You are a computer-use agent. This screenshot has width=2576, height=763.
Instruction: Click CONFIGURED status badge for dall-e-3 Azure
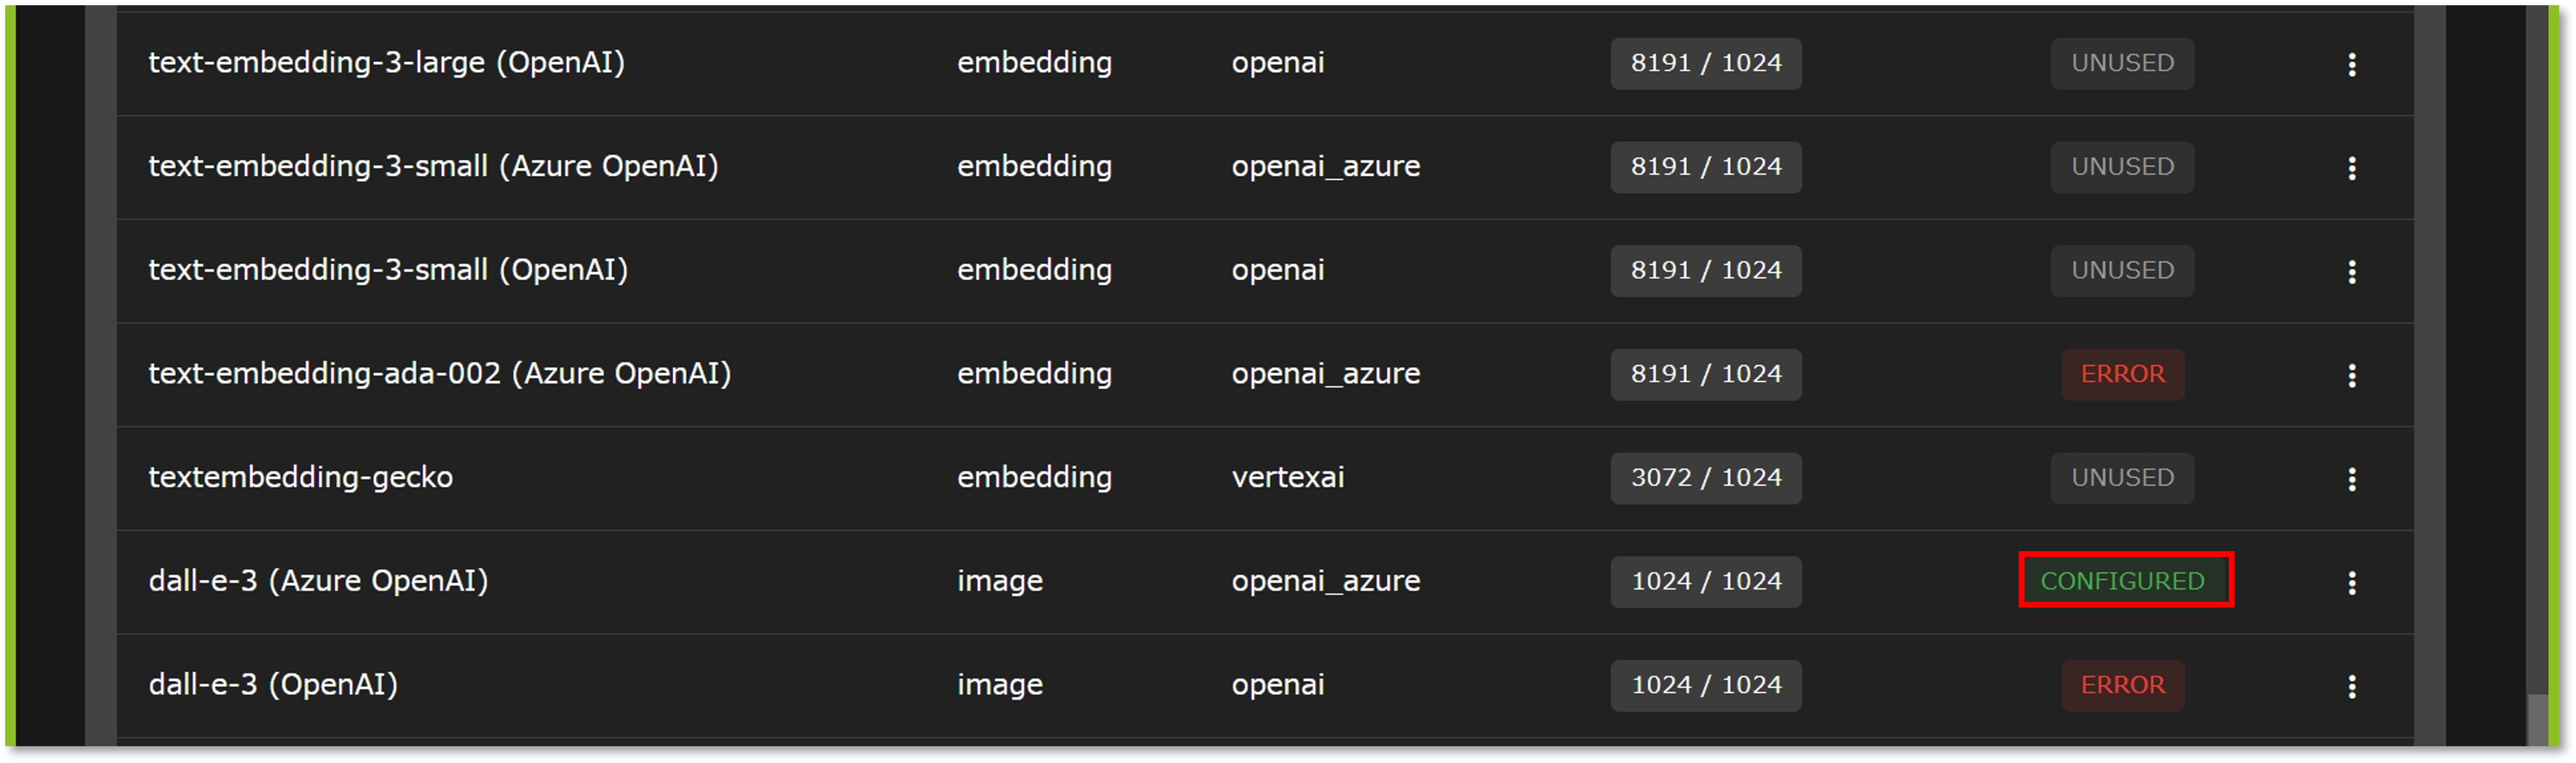(2122, 581)
